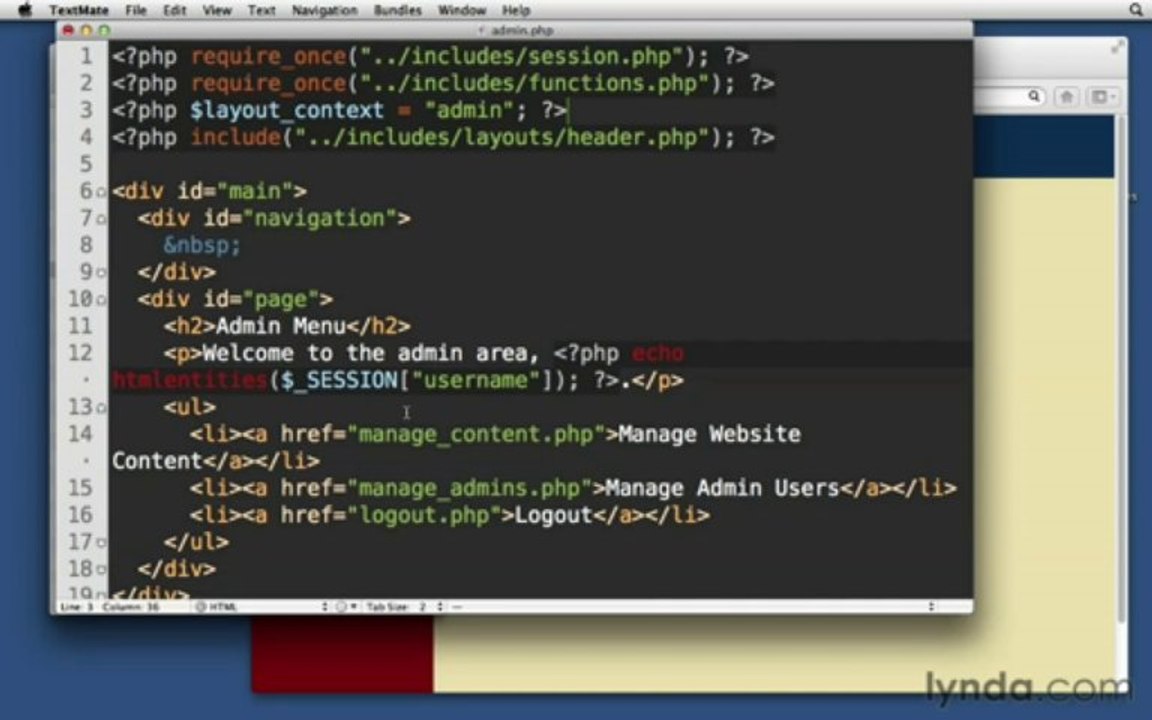Click line number 1 in the gutter
Viewport: 1152px width, 720px height.
point(87,57)
